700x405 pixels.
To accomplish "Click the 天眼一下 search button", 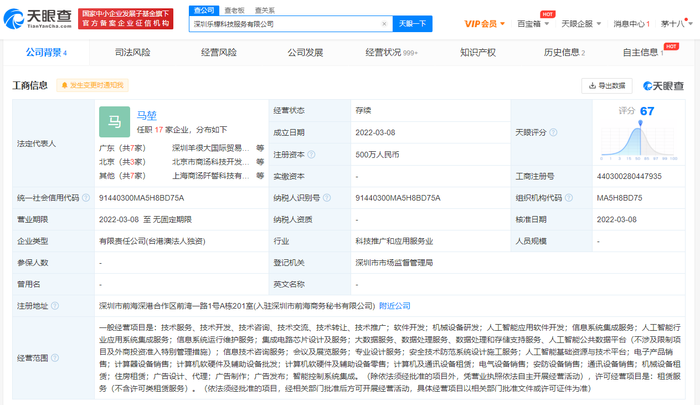I will coord(412,24).
